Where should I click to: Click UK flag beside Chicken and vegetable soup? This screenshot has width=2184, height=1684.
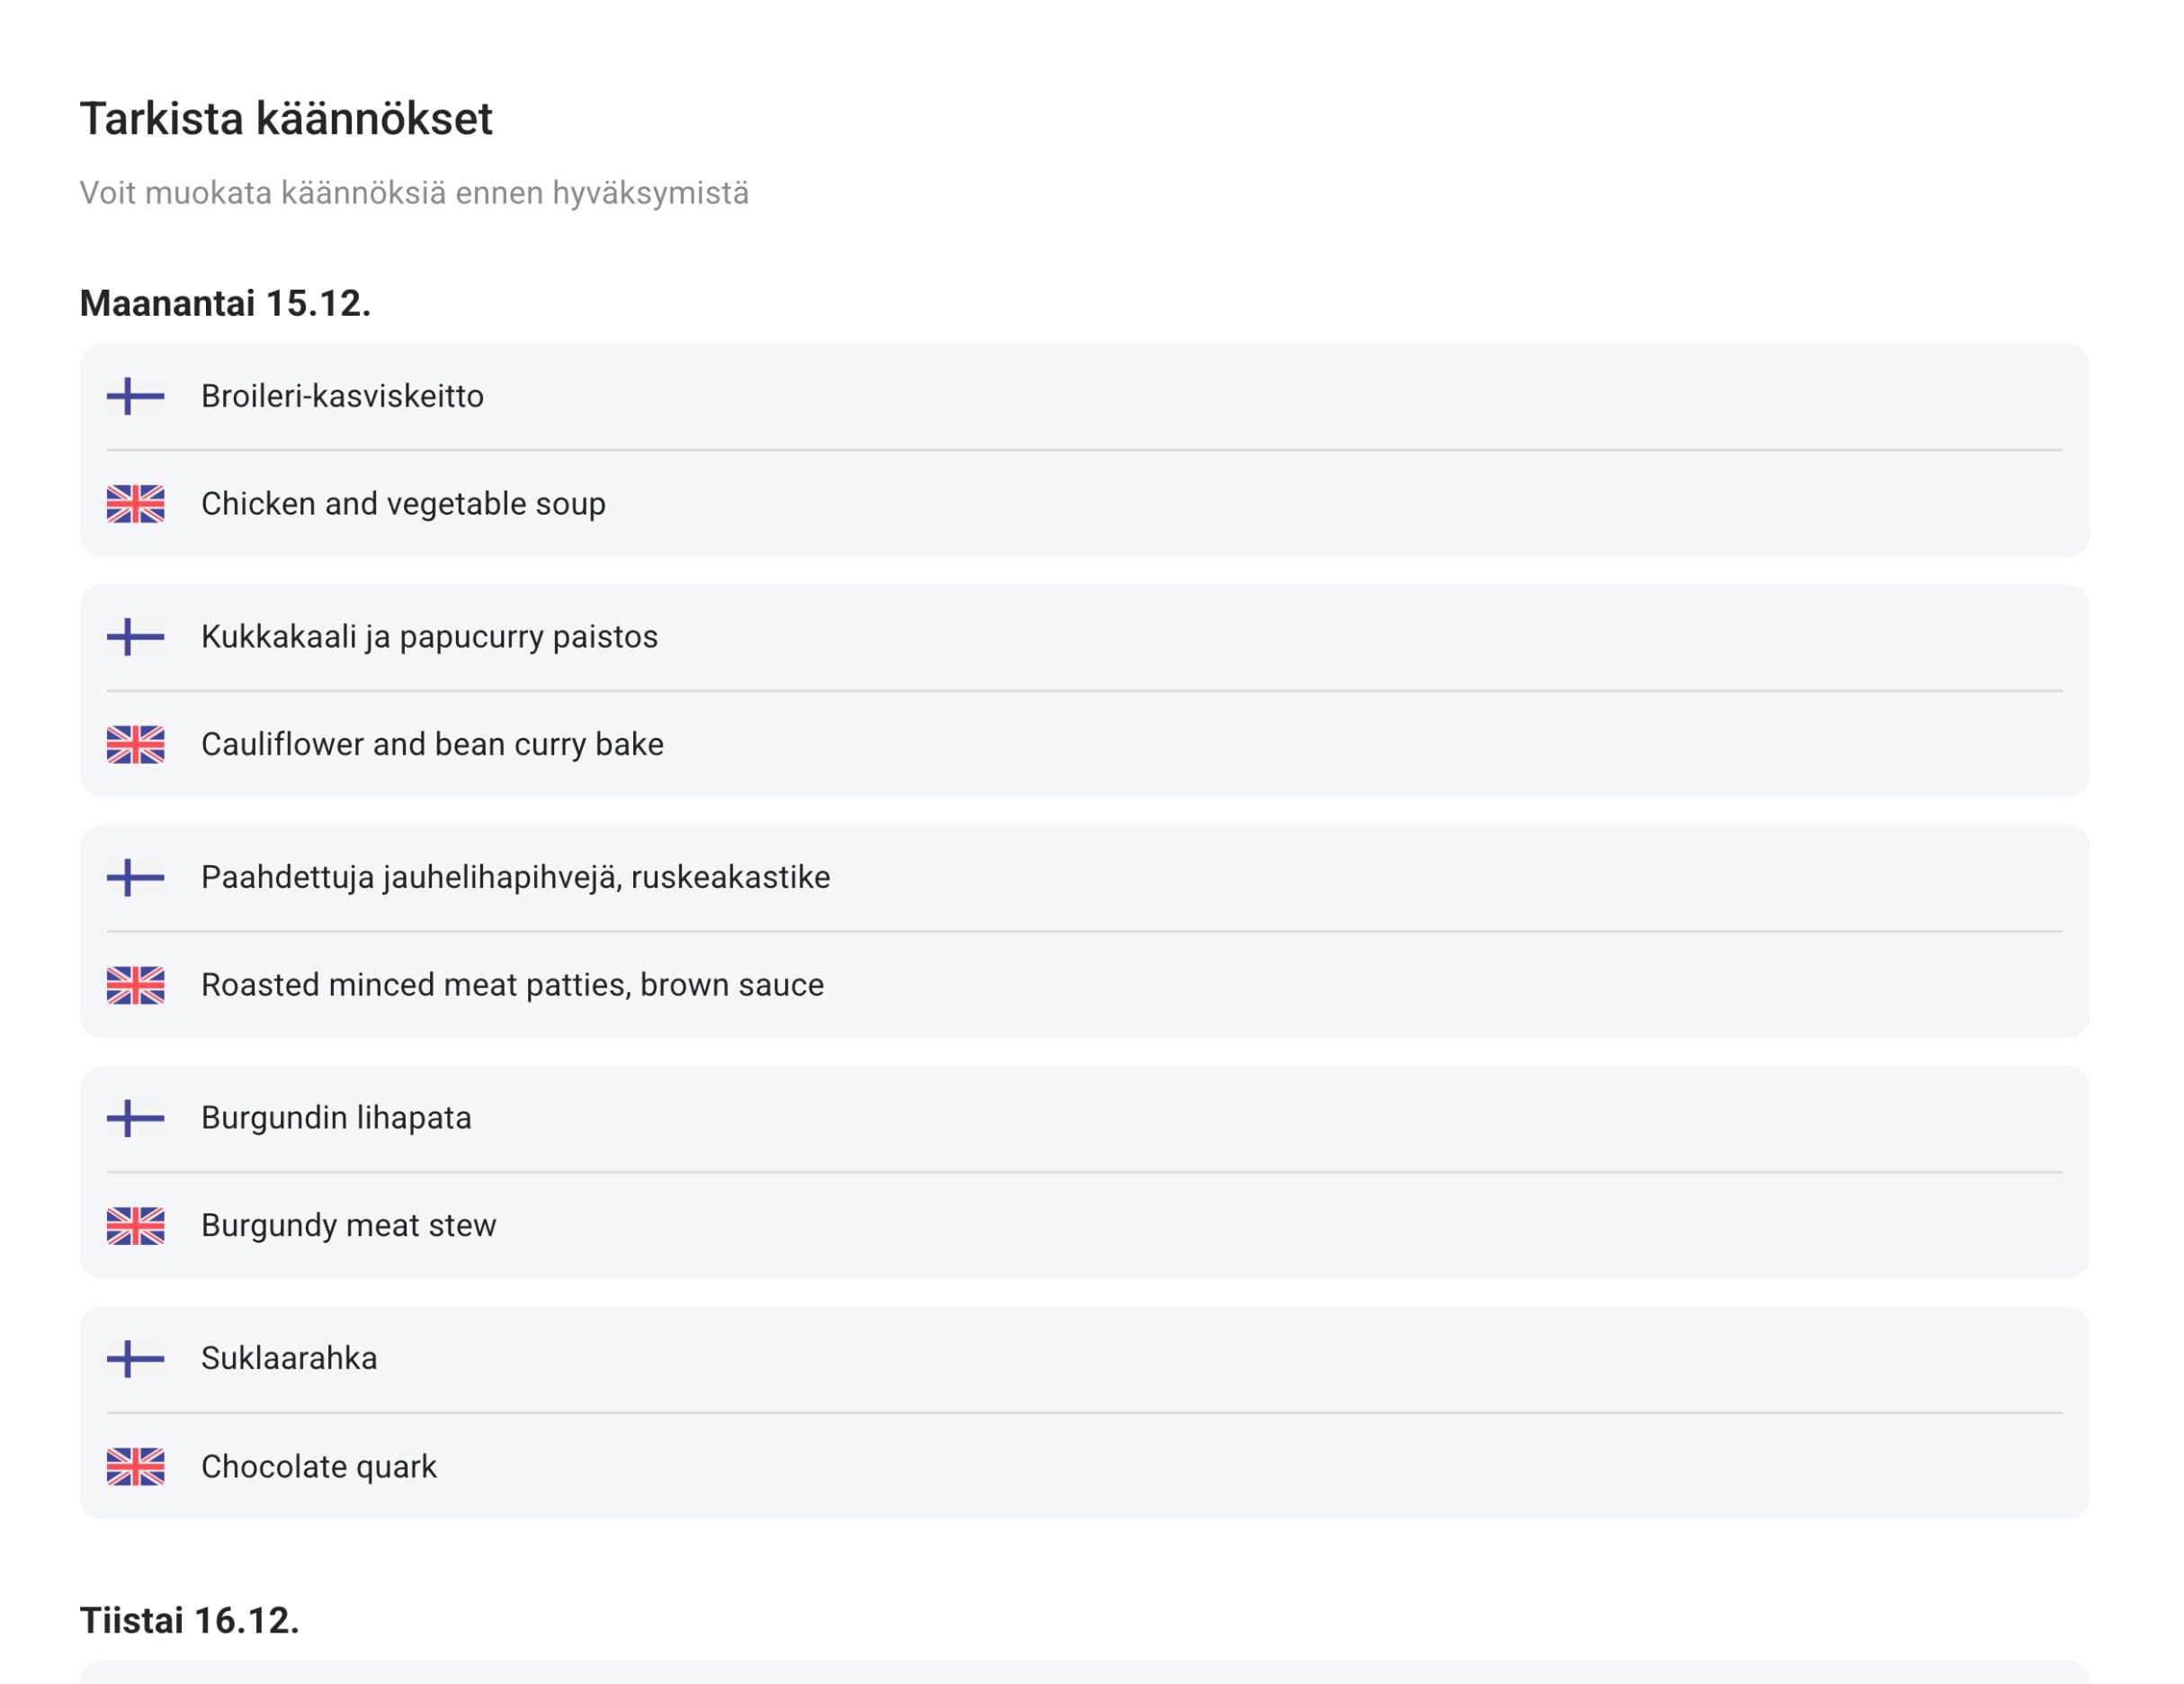click(x=135, y=504)
